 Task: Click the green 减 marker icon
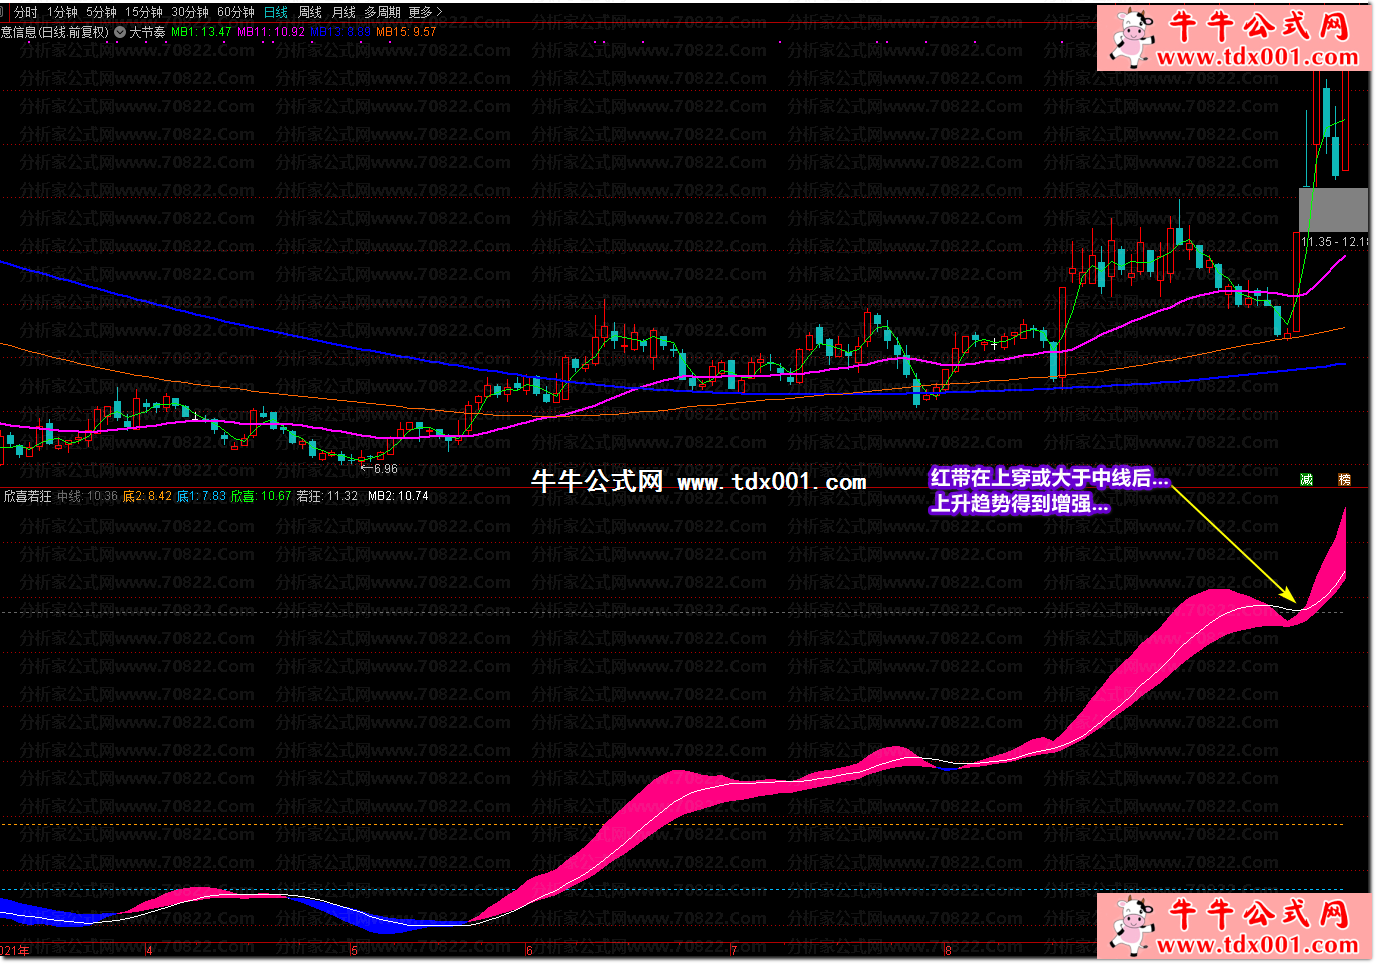pos(1306,480)
